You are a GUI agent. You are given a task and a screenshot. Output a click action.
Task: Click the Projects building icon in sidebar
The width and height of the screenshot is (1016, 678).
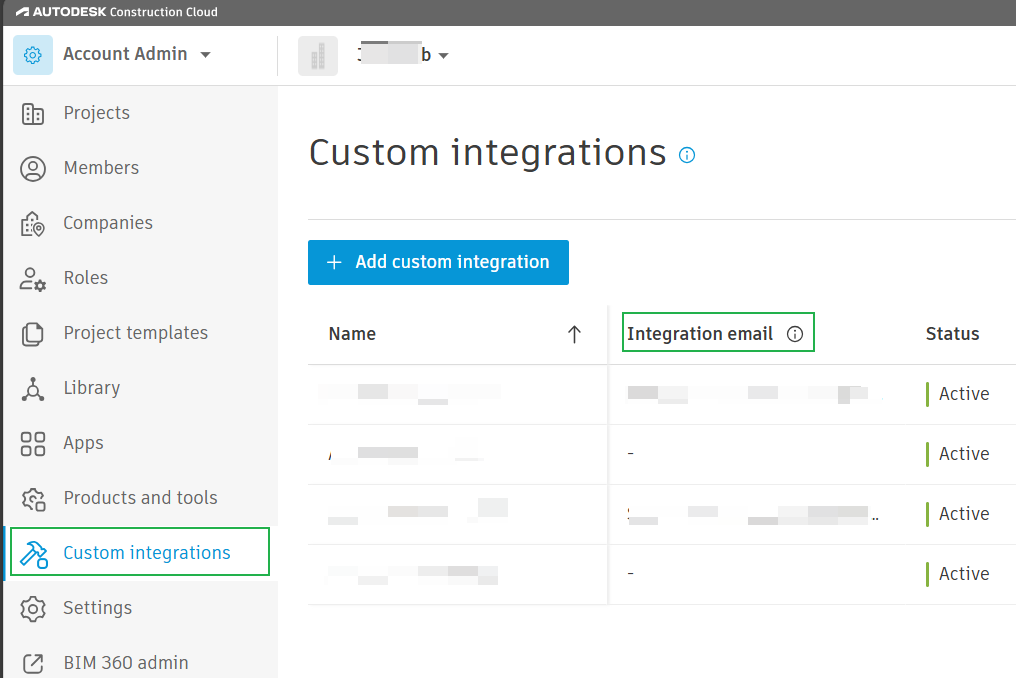[x=33, y=114]
